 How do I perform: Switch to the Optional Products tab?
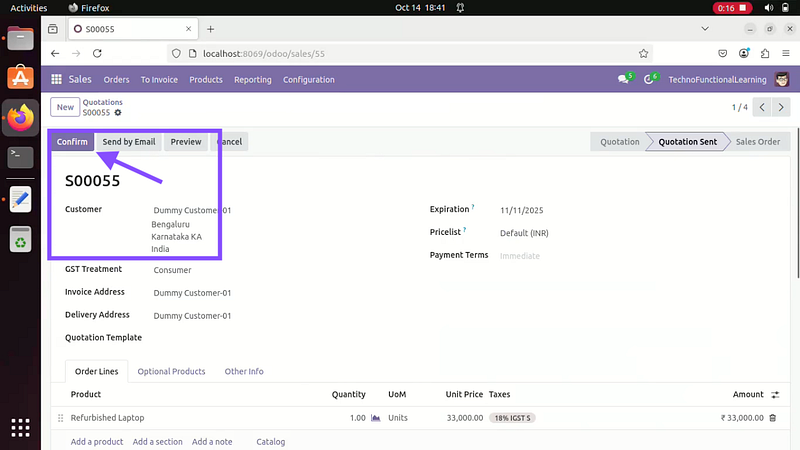pyautogui.click(x=171, y=371)
